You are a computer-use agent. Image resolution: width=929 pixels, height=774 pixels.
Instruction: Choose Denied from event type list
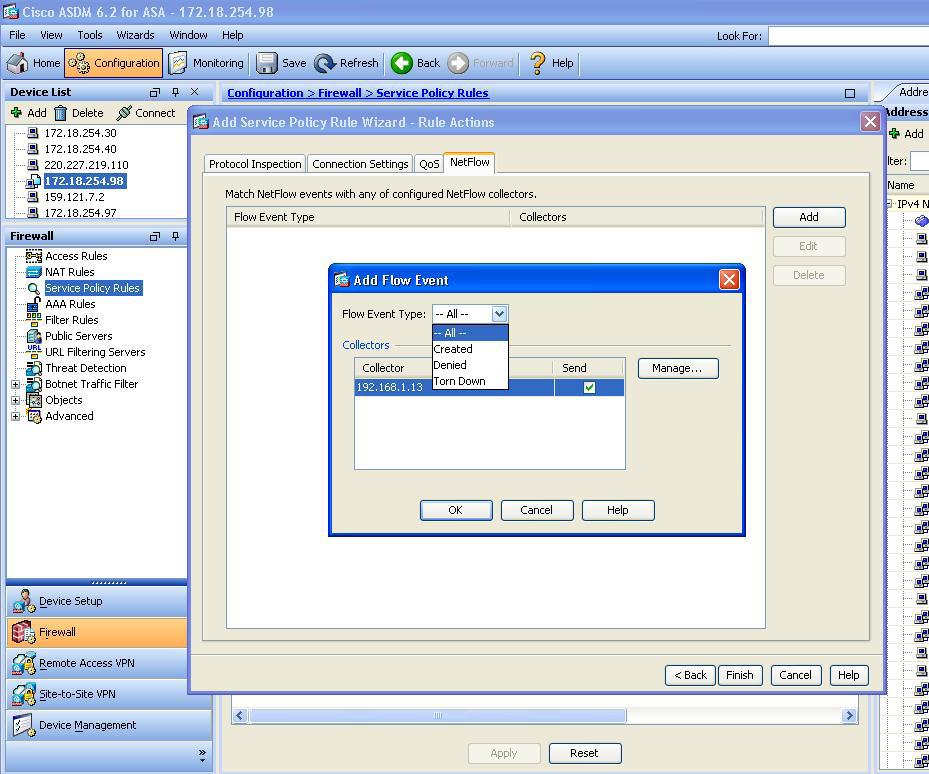coord(470,365)
